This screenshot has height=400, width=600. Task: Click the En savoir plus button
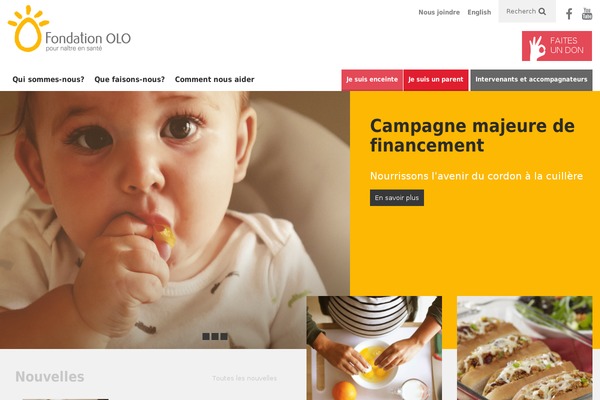point(397,198)
